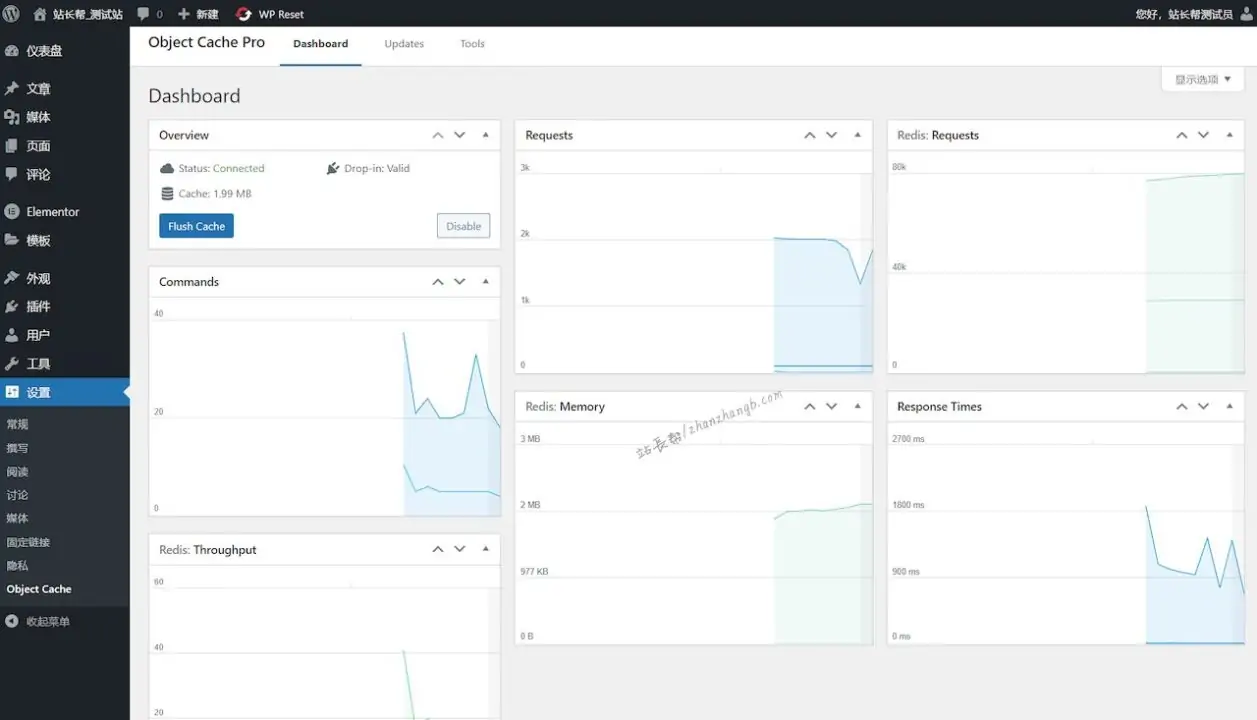The width and height of the screenshot is (1257, 720).
Task: Switch to the Tools tab
Action: [x=471, y=44]
